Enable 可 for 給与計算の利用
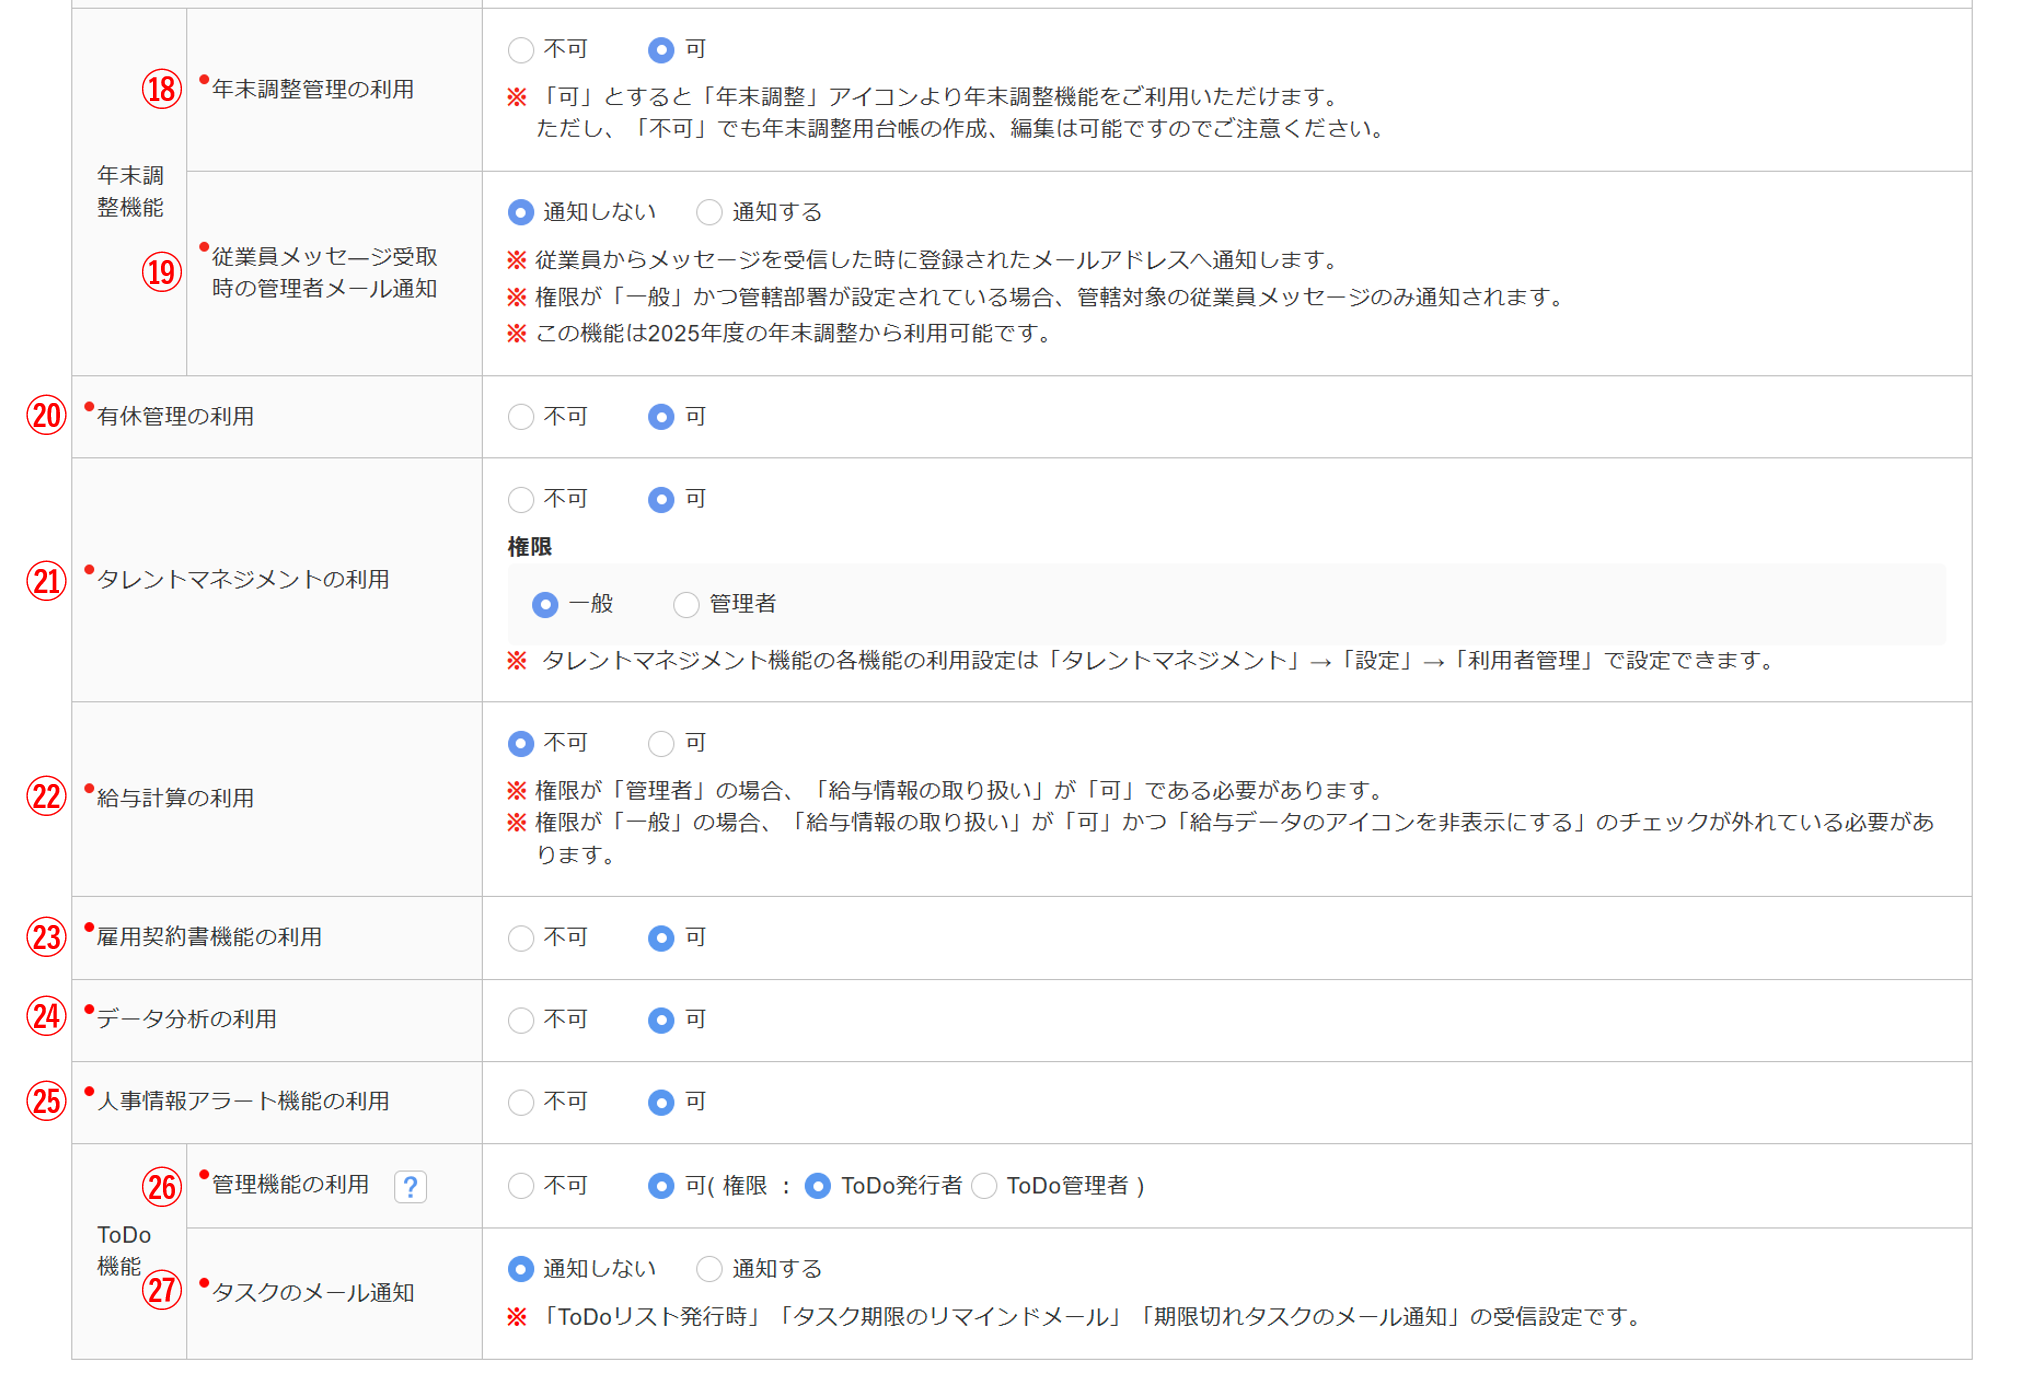This screenshot has height=1385, width=2022. coord(661,743)
